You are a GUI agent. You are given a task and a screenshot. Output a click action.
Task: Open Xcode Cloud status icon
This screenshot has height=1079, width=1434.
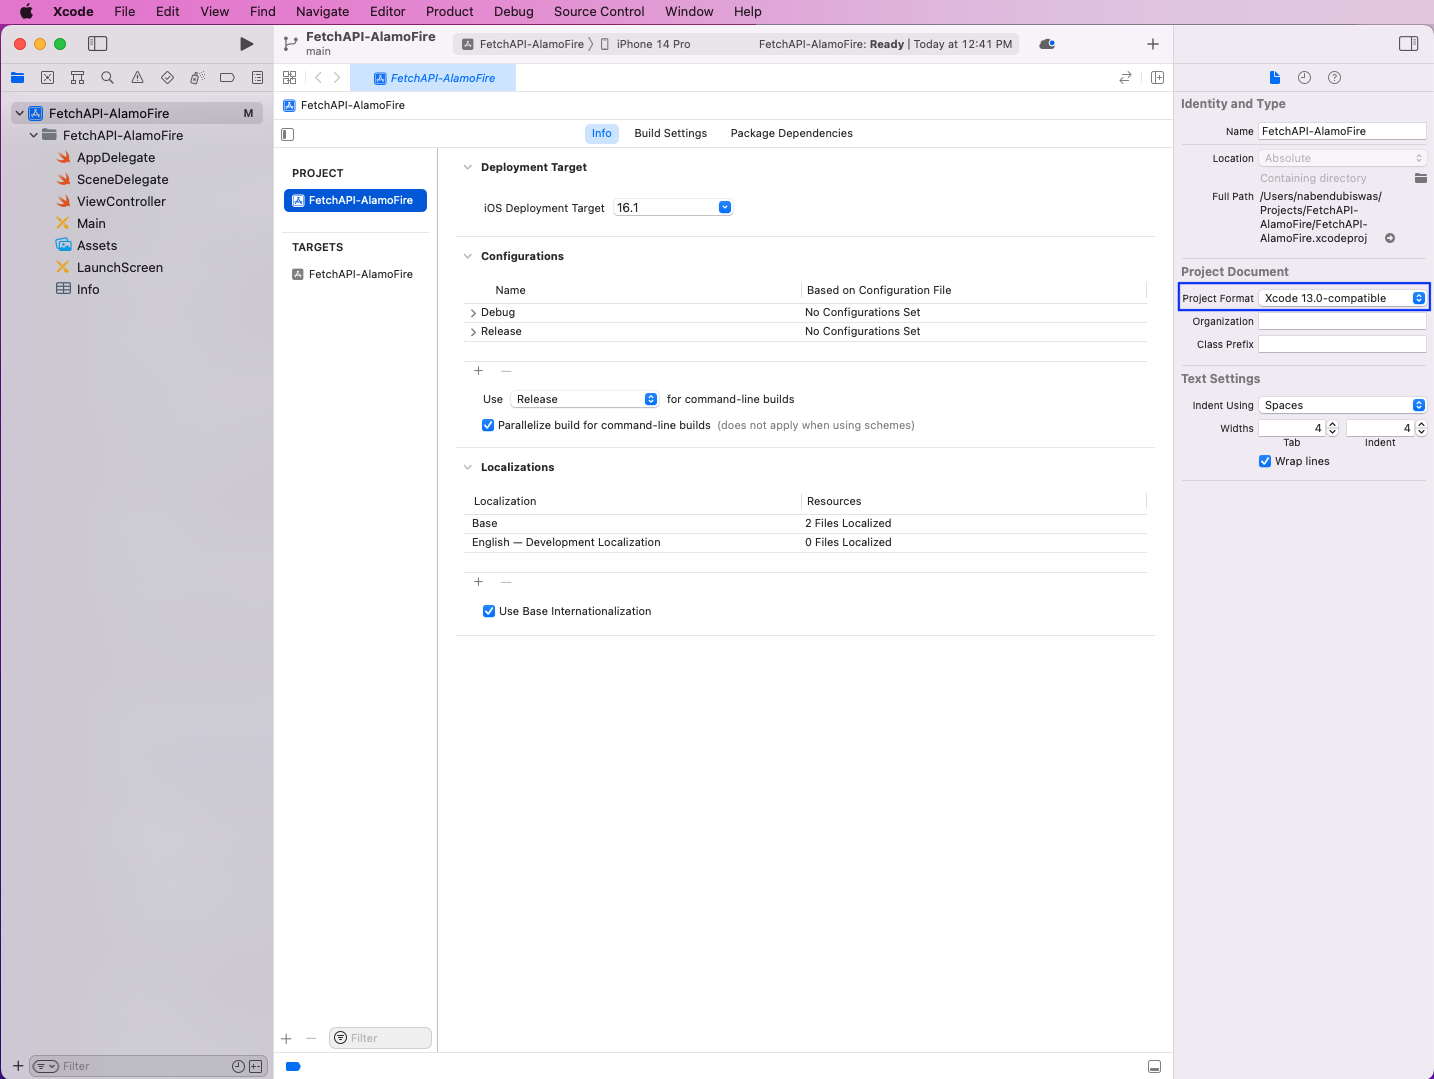pyautogui.click(x=1047, y=44)
